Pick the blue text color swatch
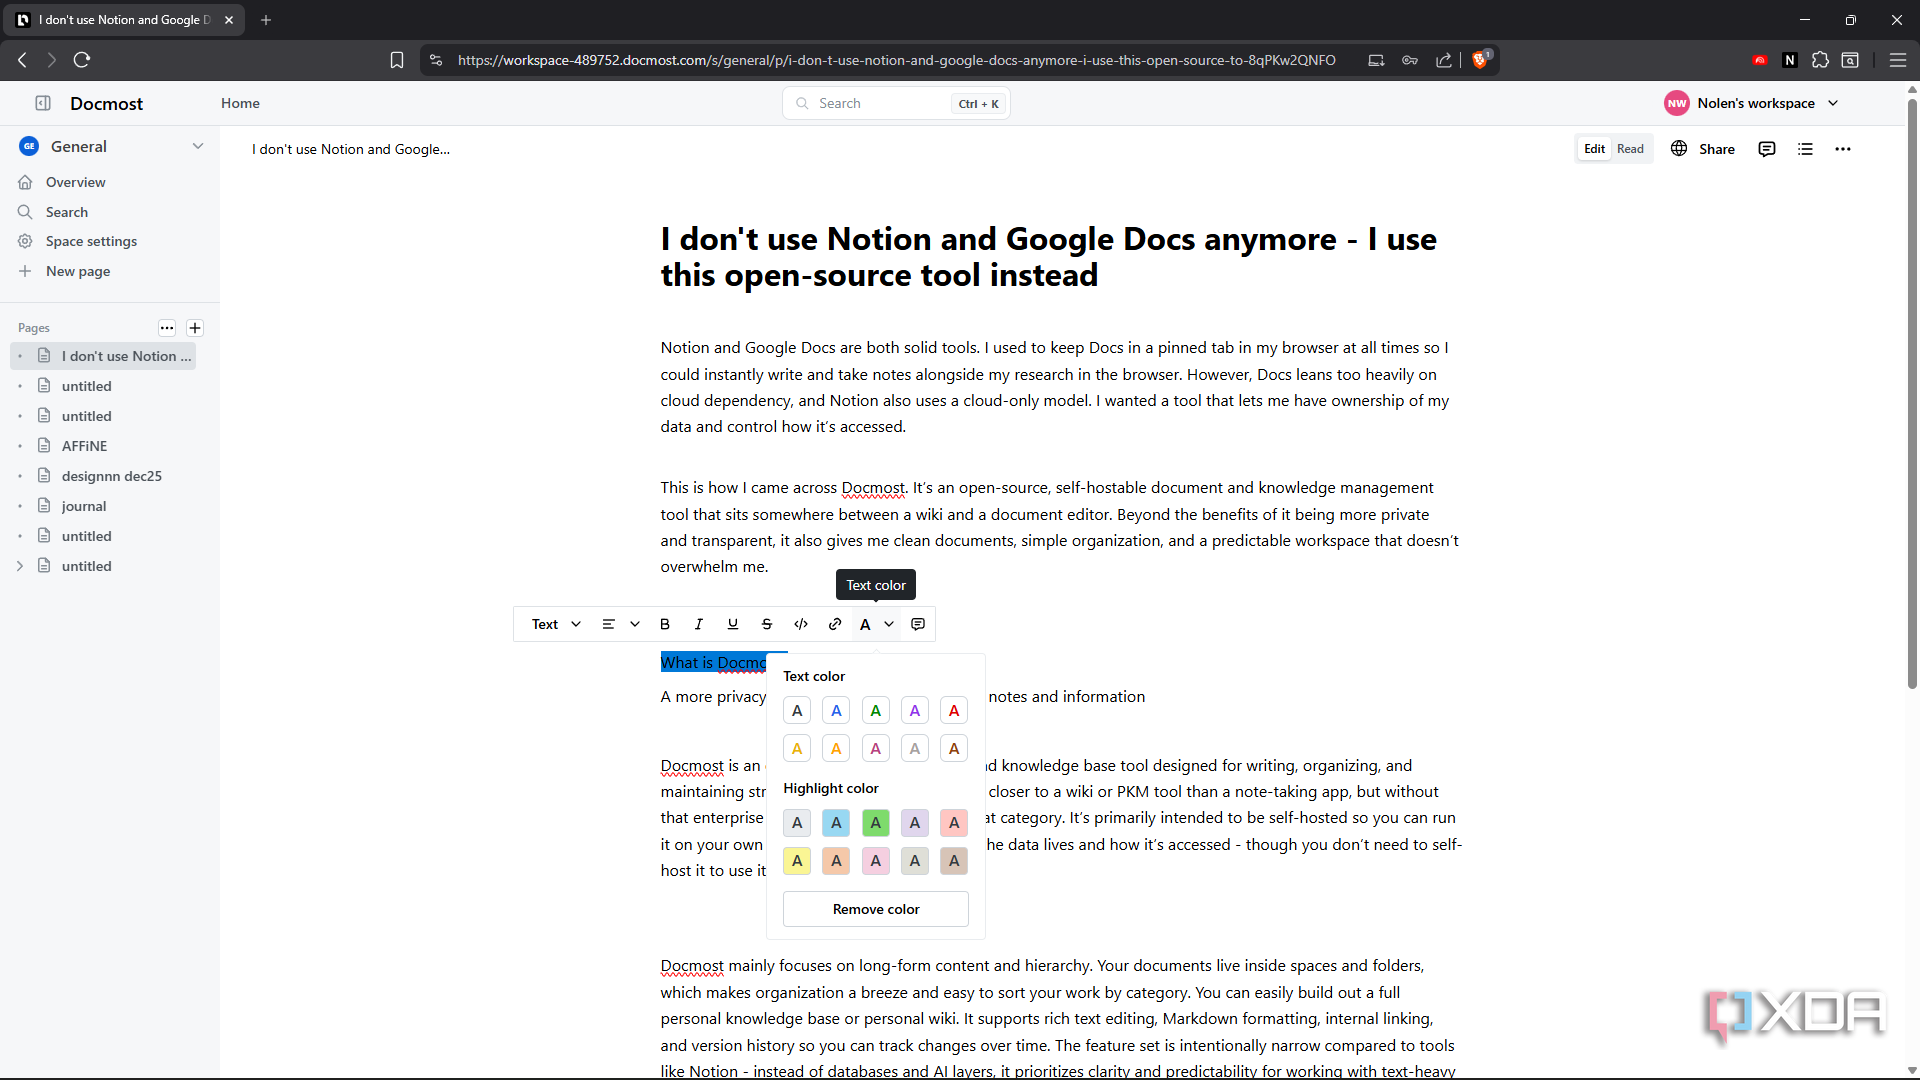This screenshot has height=1080, width=1920. click(x=836, y=711)
